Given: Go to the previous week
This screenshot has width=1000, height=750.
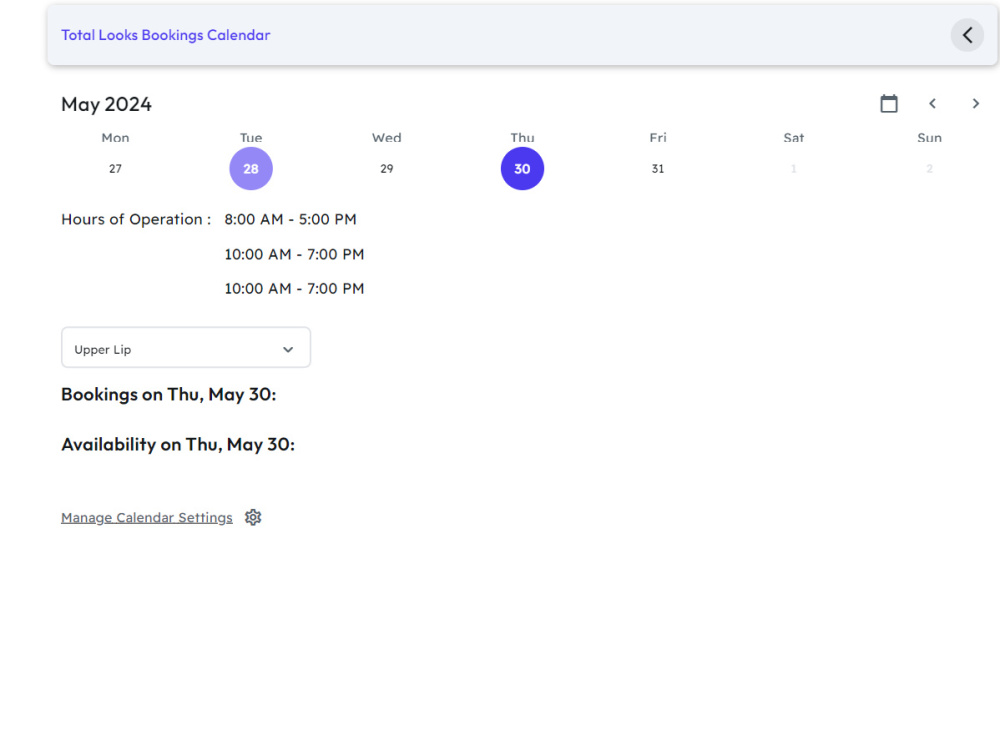Looking at the screenshot, I should [x=932, y=103].
